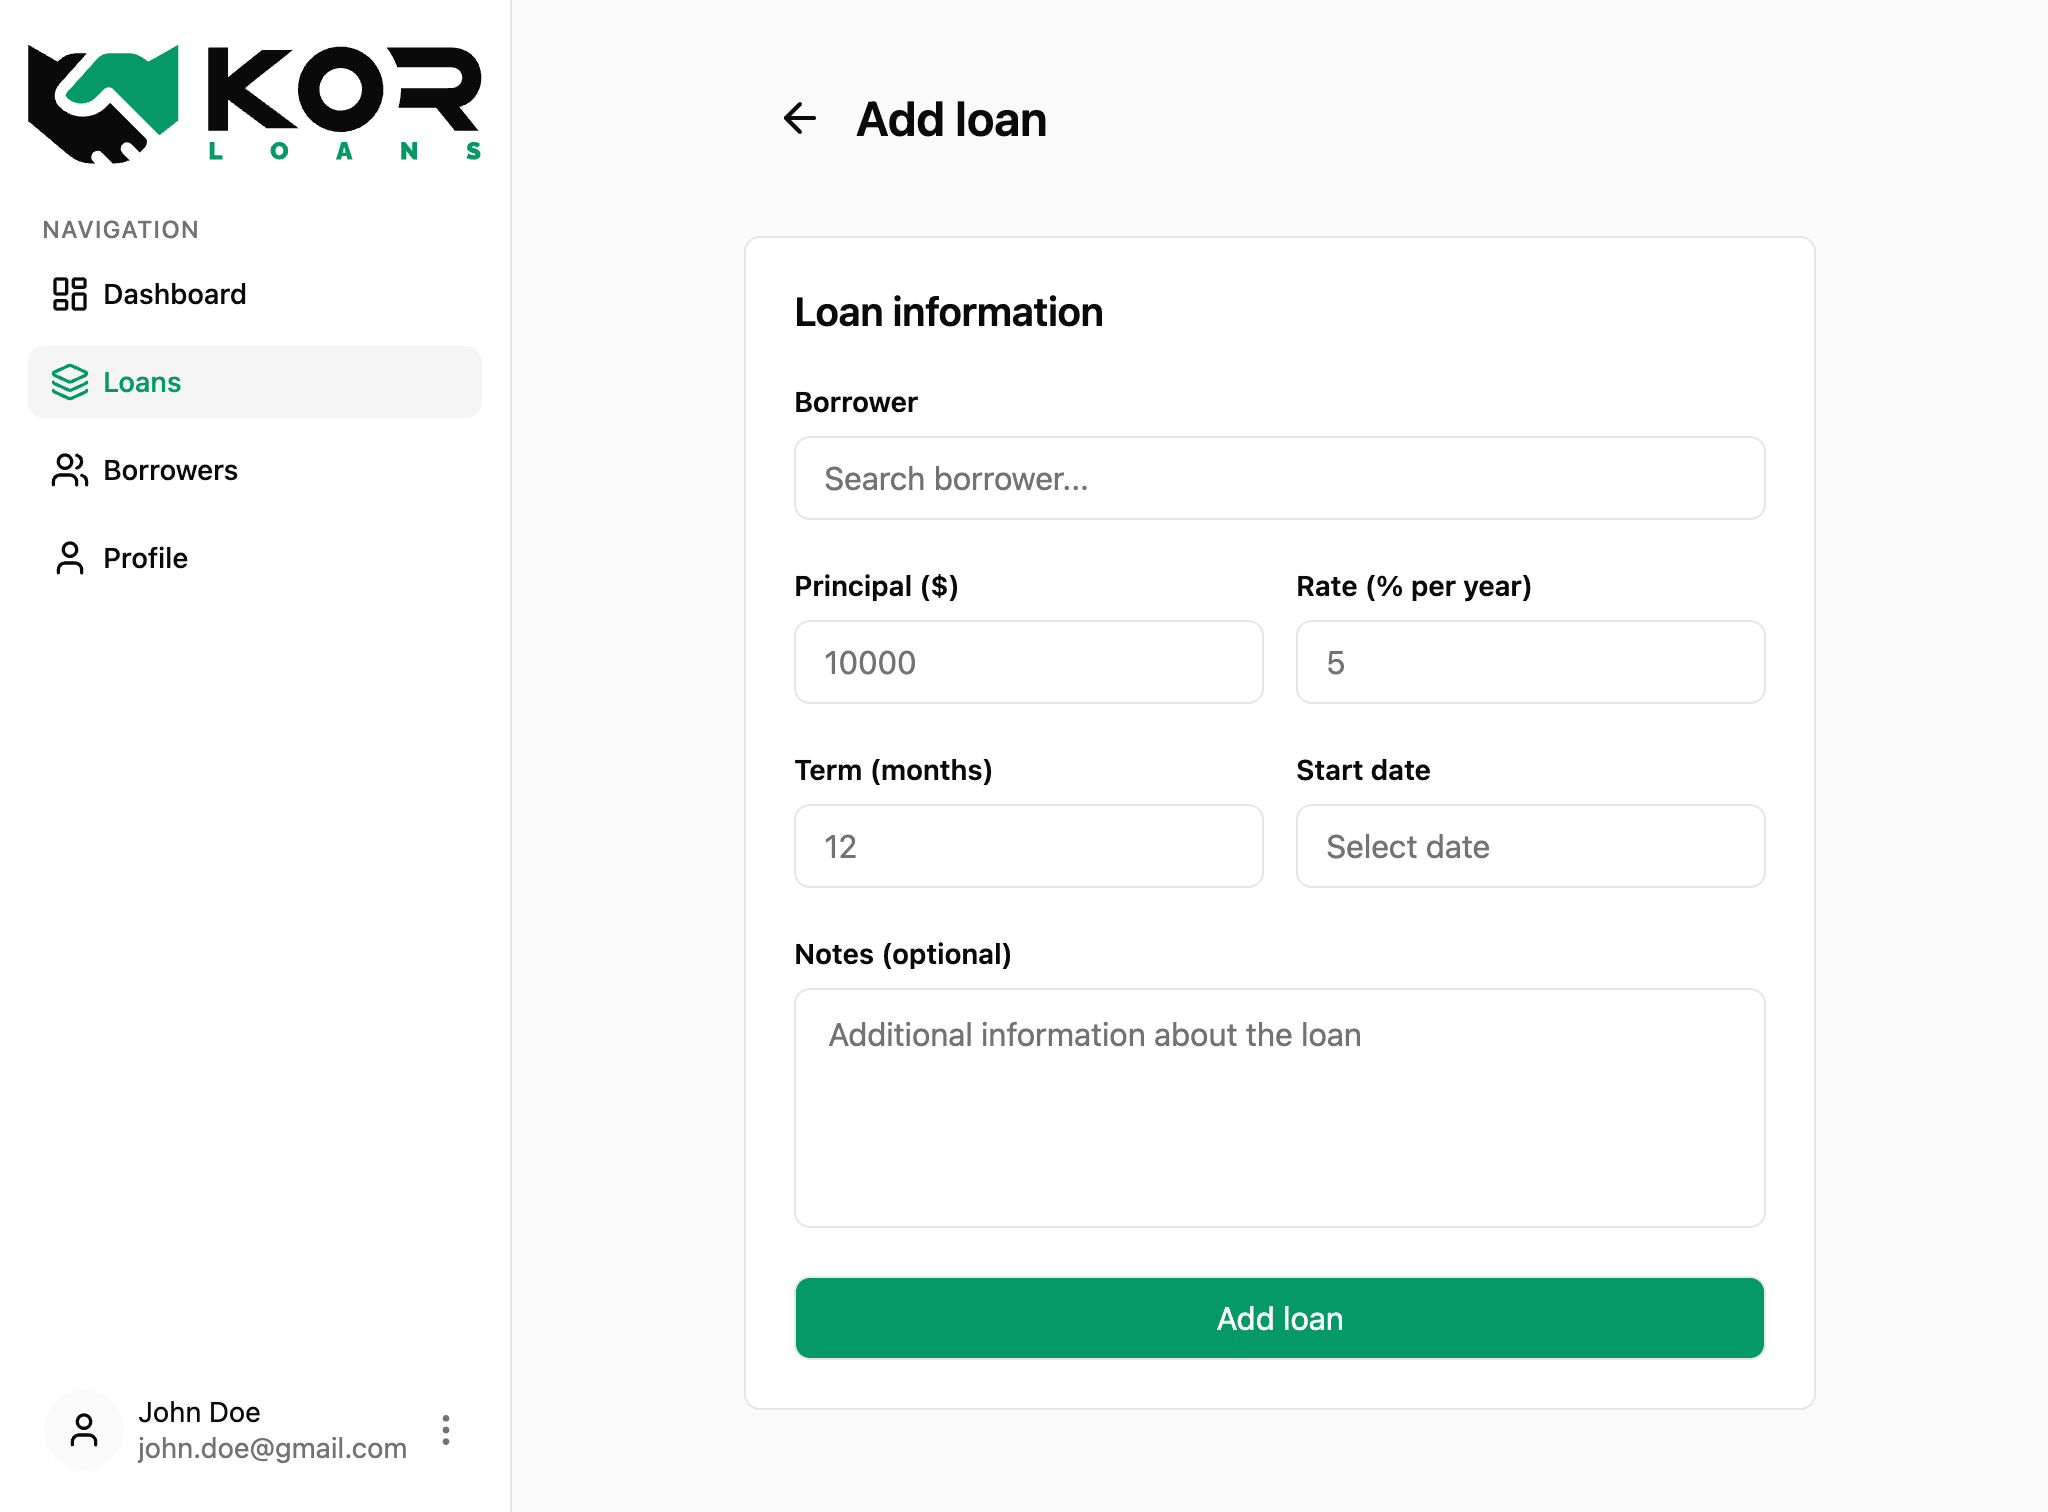This screenshot has width=2048, height=1512.
Task: Click John Doe's avatar circle
Action: click(84, 1430)
